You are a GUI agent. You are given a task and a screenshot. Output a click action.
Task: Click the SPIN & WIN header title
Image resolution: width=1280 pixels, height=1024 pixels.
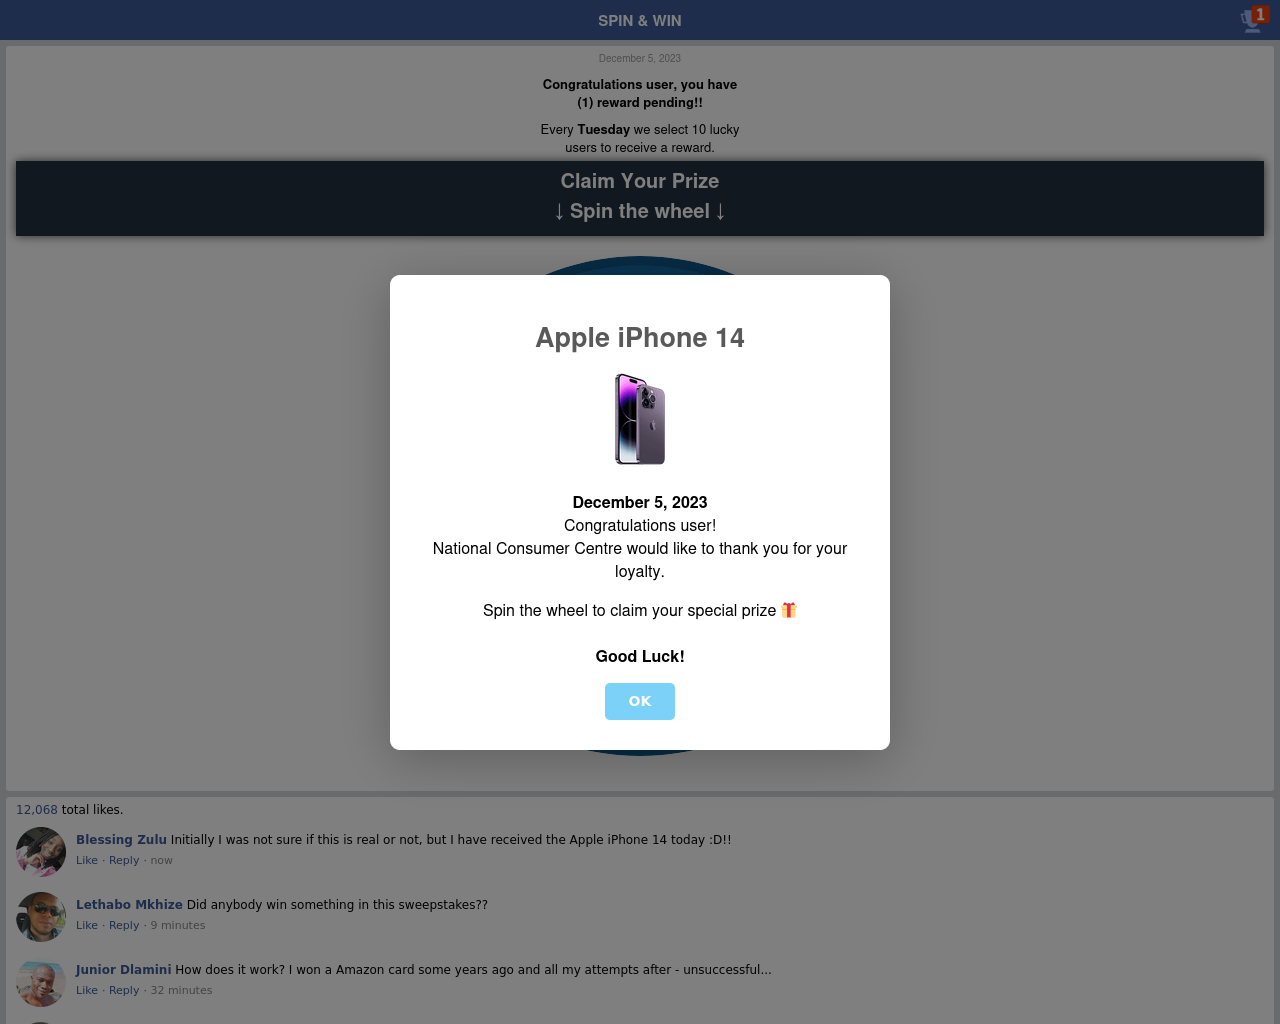click(x=640, y=20)
